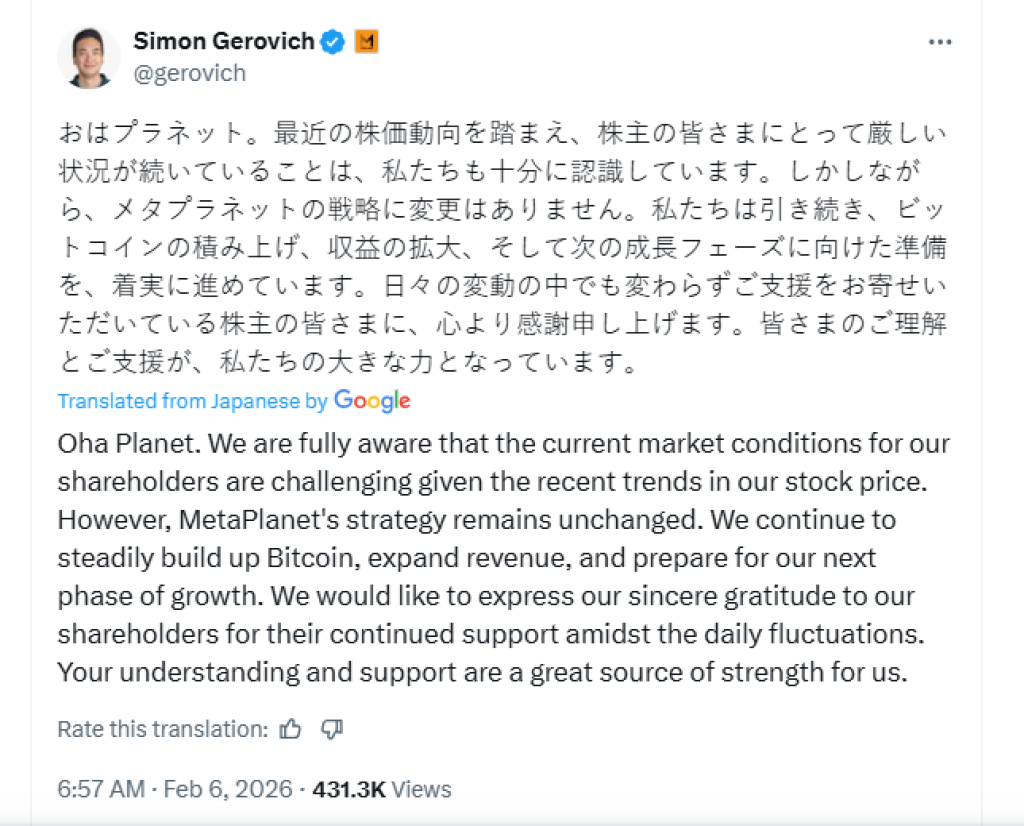Open the @gerovich handle link
This screenshot has width=1024, height=826.
click(189, 73)
